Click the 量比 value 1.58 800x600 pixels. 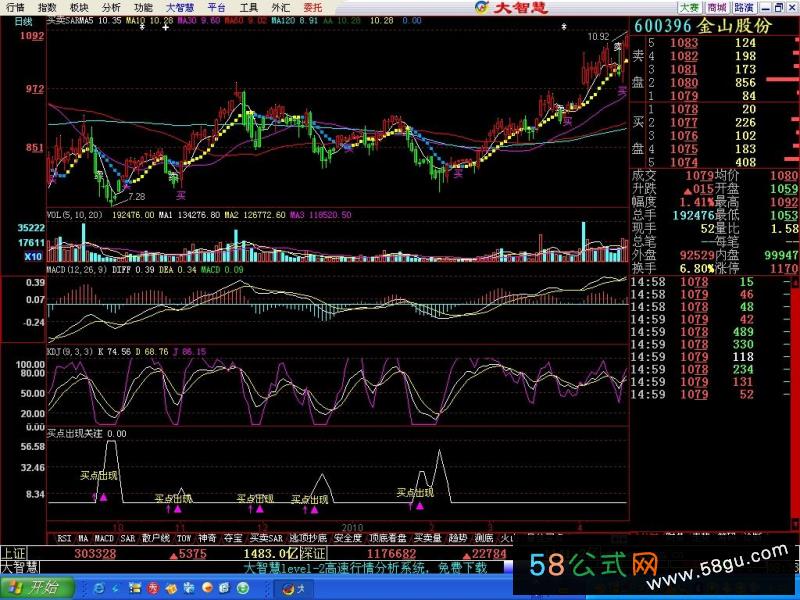pyautogui.click(x=785, y=229)
